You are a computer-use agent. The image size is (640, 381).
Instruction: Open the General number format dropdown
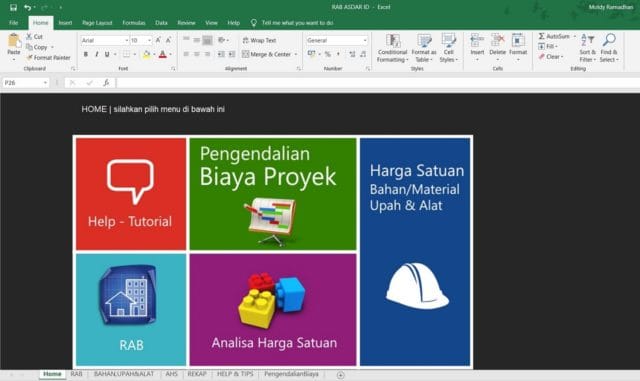(364, 40)
